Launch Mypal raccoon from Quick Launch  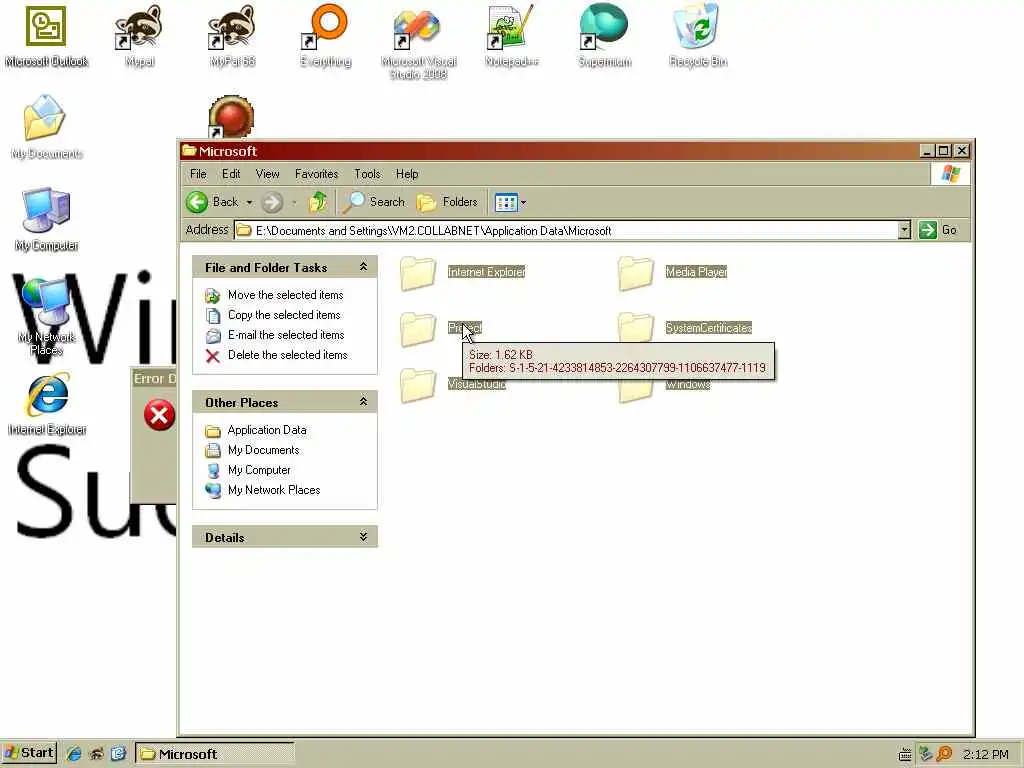point(96,754)
